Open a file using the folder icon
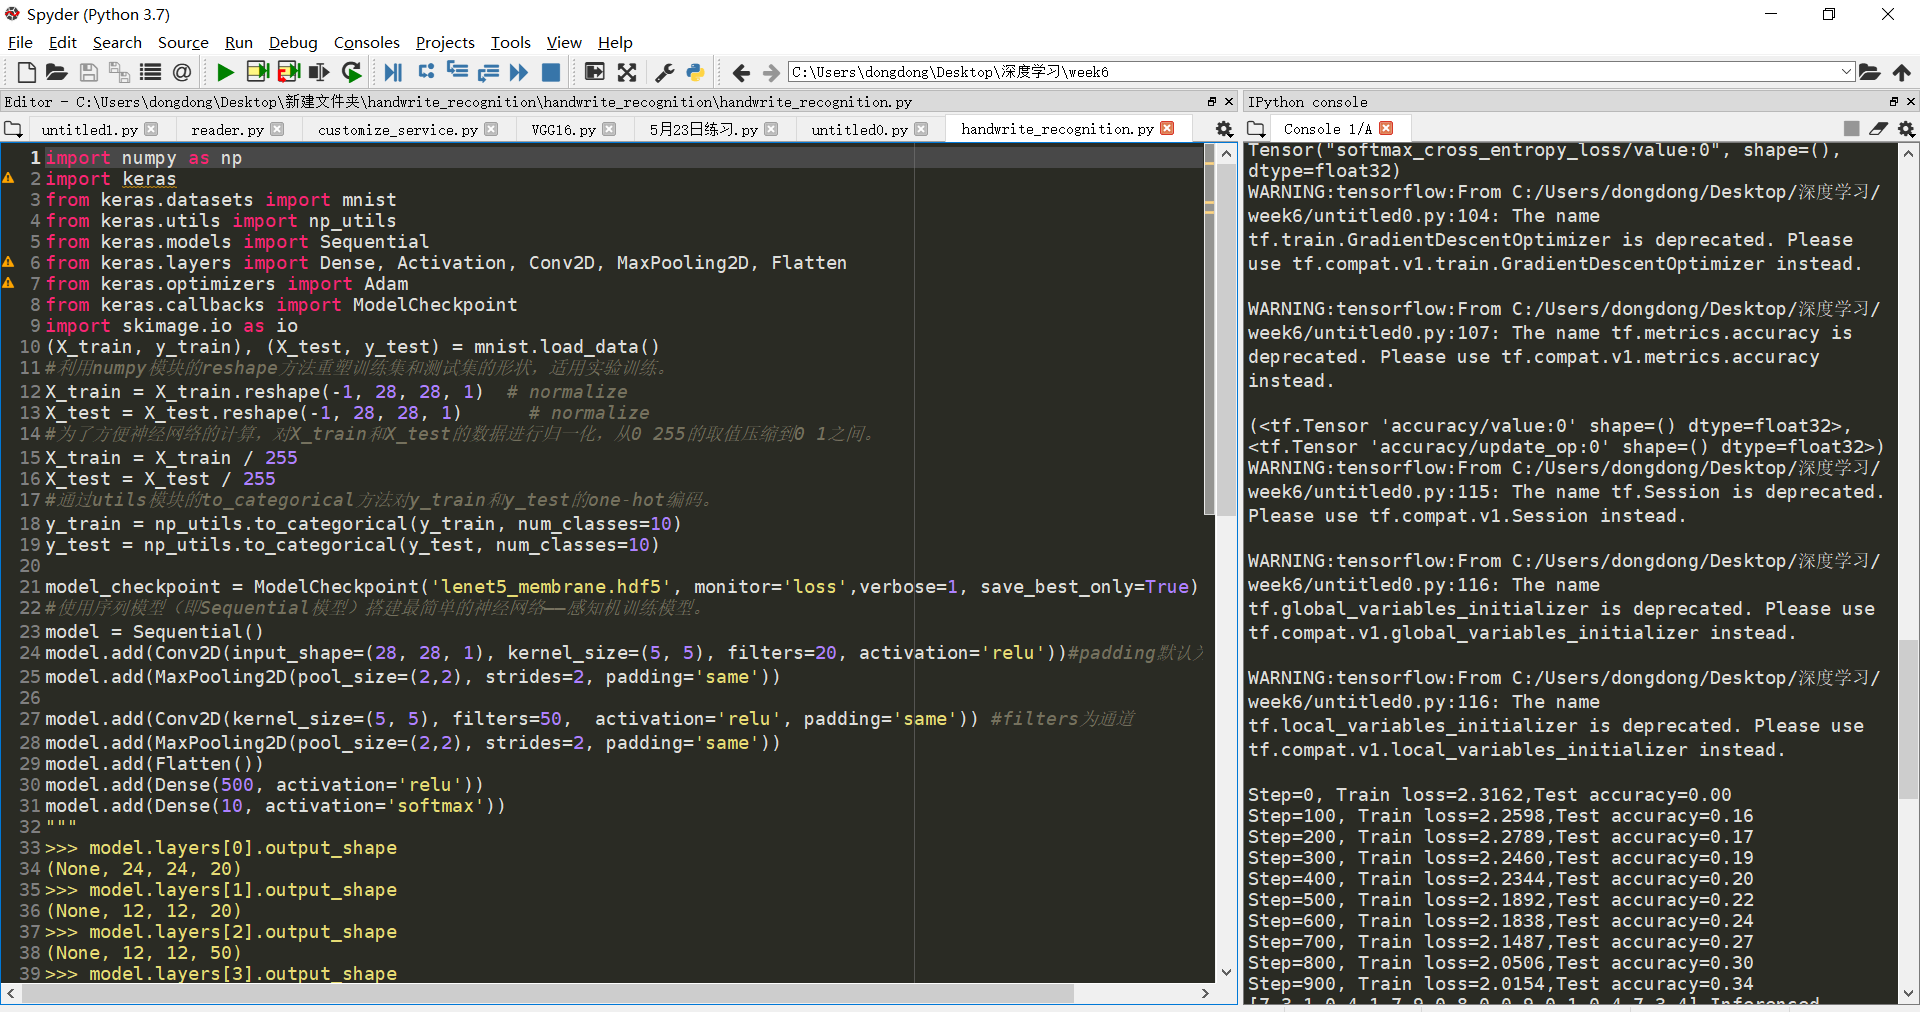 pyautogui.click(x=57, y=72)
